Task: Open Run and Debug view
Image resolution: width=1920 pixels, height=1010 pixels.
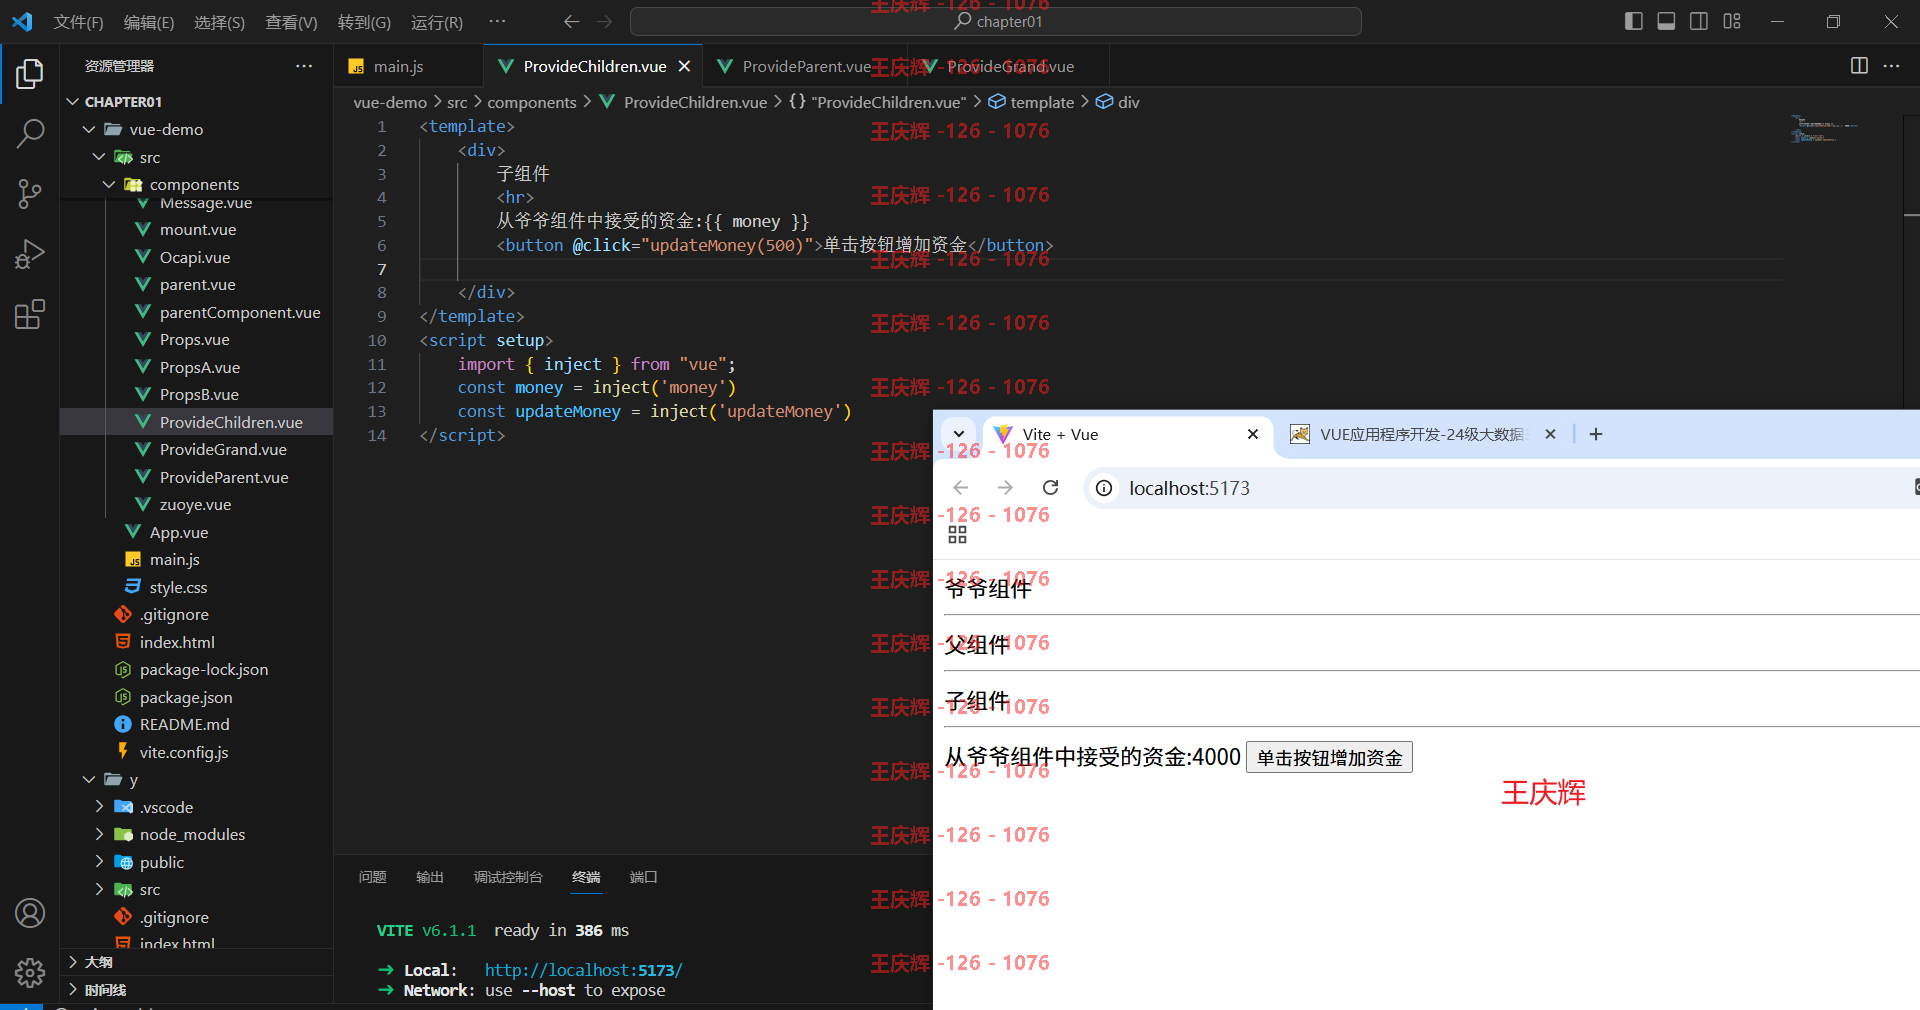Action: click(30, 254)
